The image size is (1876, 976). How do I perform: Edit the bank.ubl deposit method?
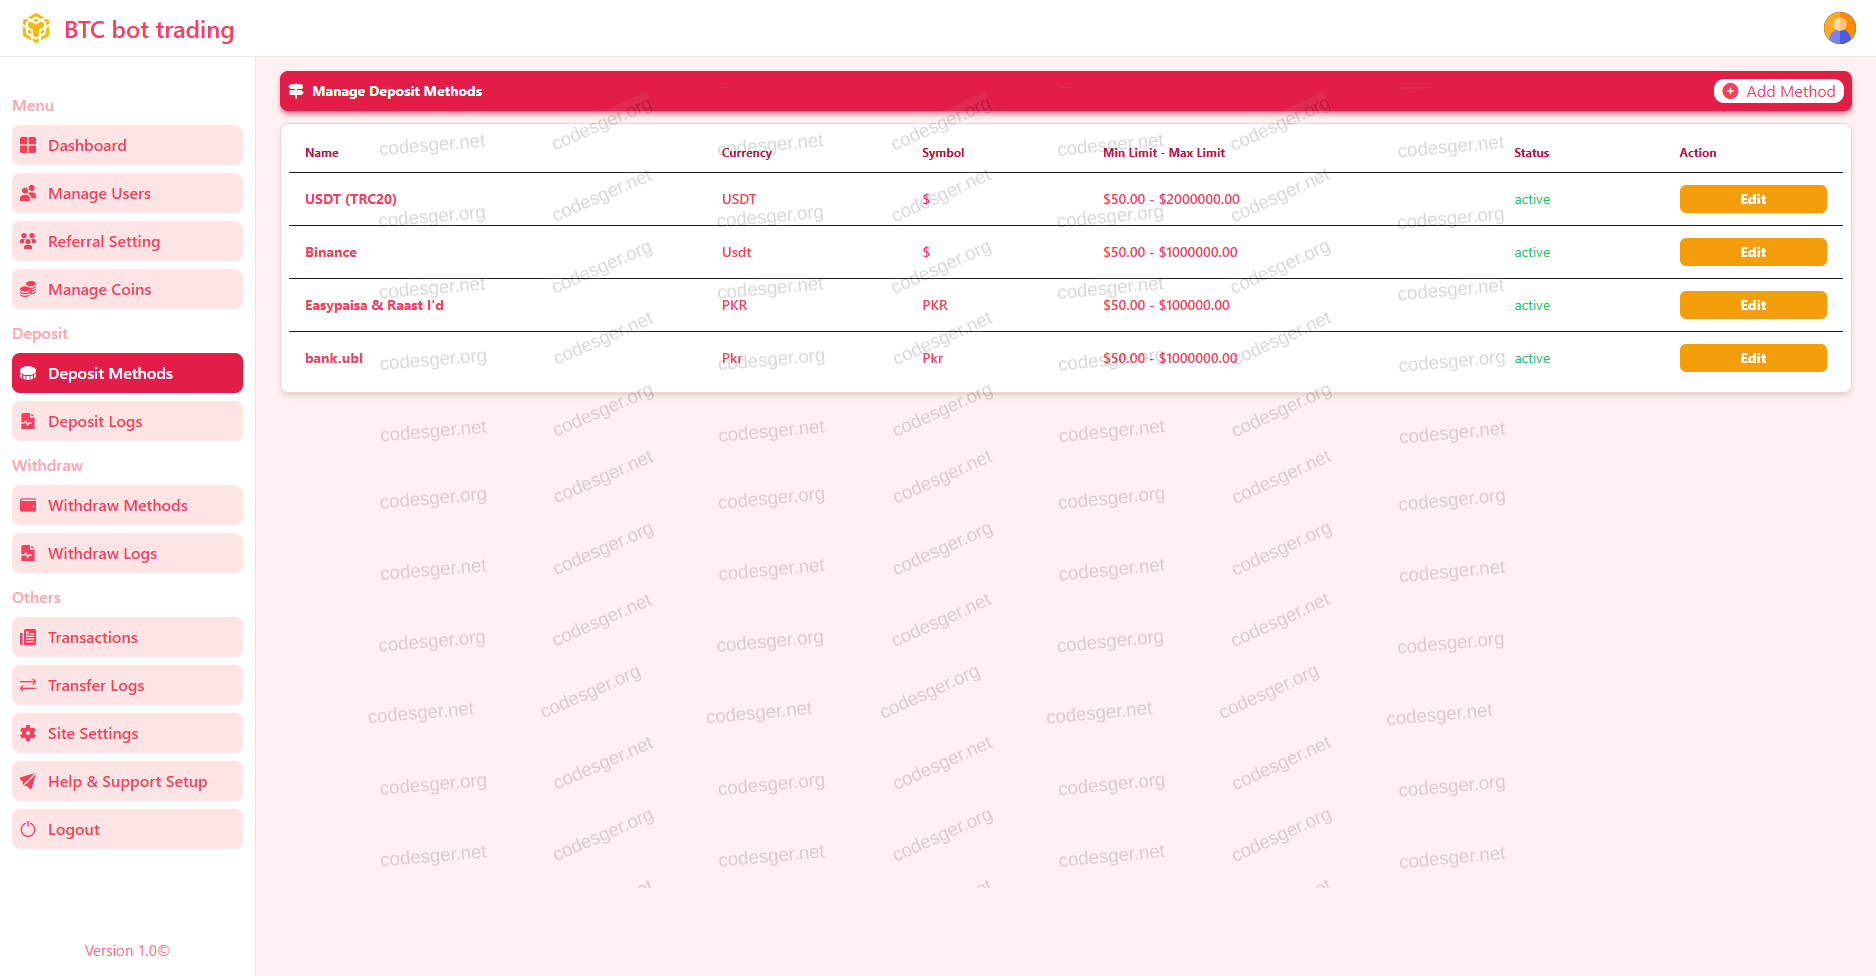[1752, 359]
